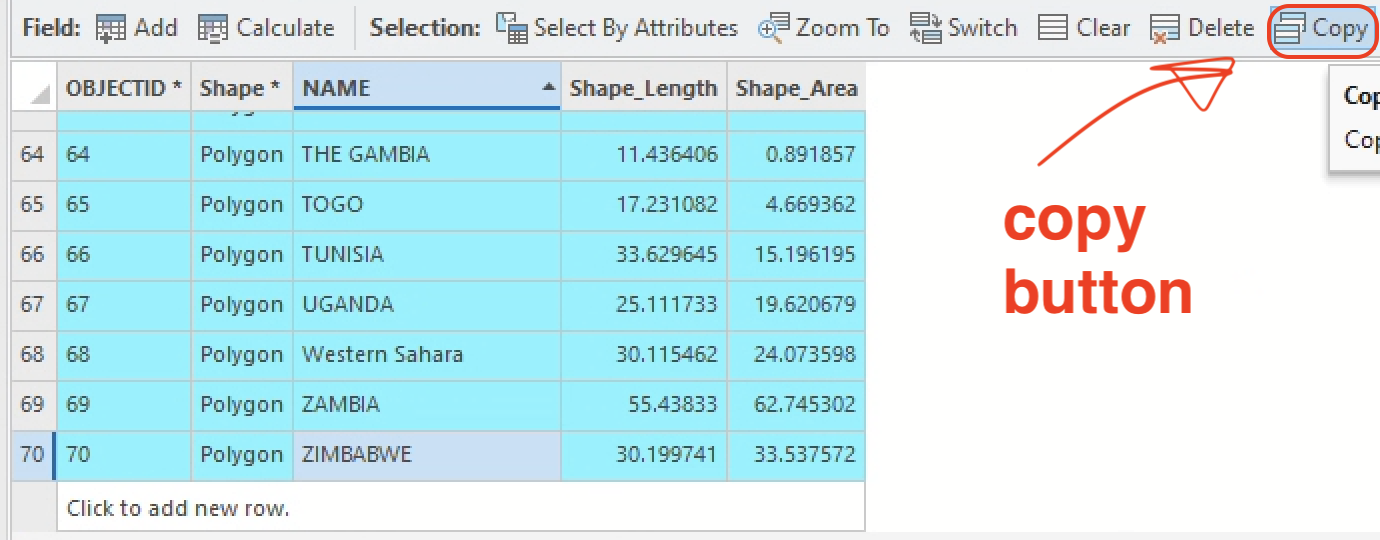This screenshot has width=1380, height=540.
Task: Select row 70 using row header
Action: coord(33,455)
